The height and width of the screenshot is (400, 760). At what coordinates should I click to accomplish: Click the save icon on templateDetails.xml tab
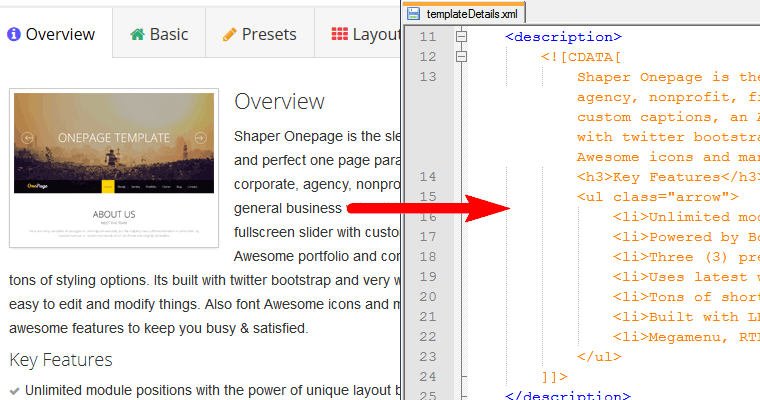tap(416, 14)
